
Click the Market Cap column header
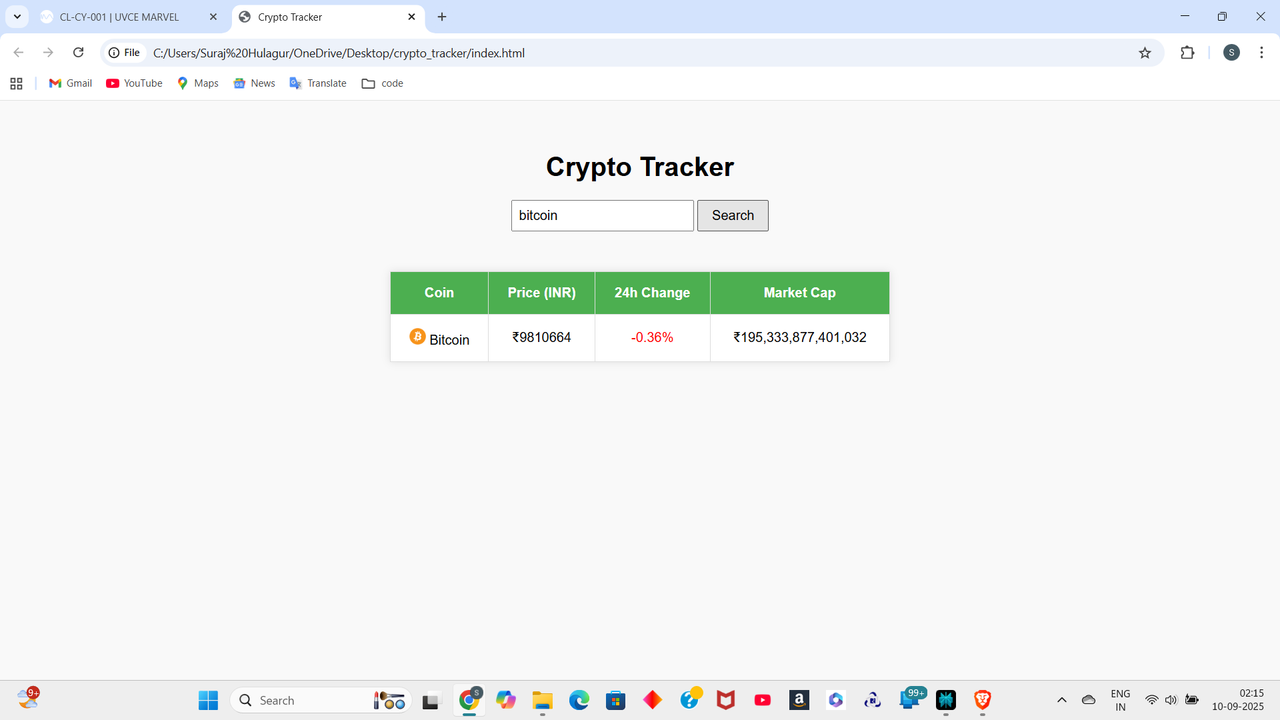point(800,293)
